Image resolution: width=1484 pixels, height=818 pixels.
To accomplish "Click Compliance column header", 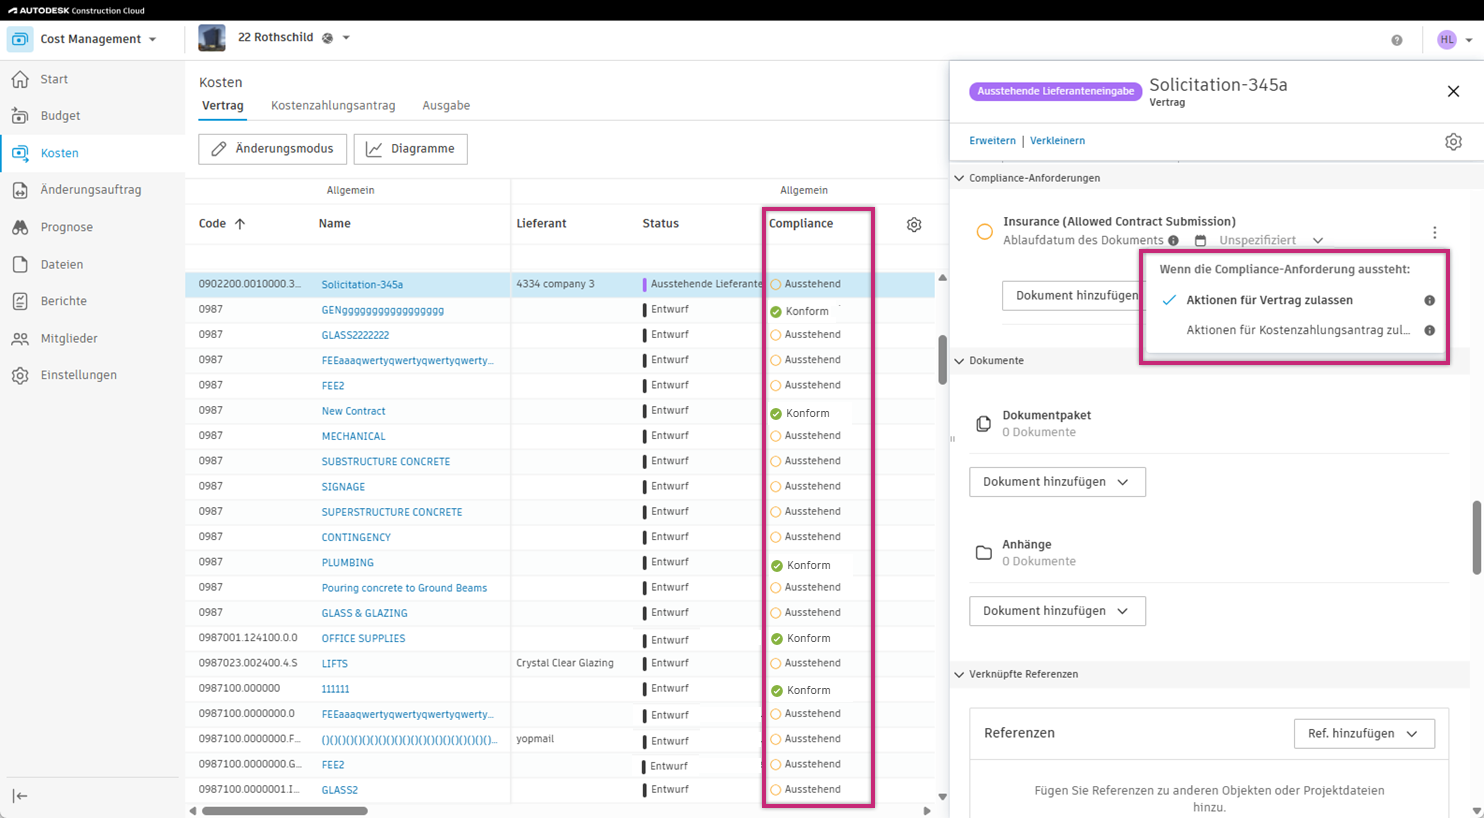I will coord(801,224).
